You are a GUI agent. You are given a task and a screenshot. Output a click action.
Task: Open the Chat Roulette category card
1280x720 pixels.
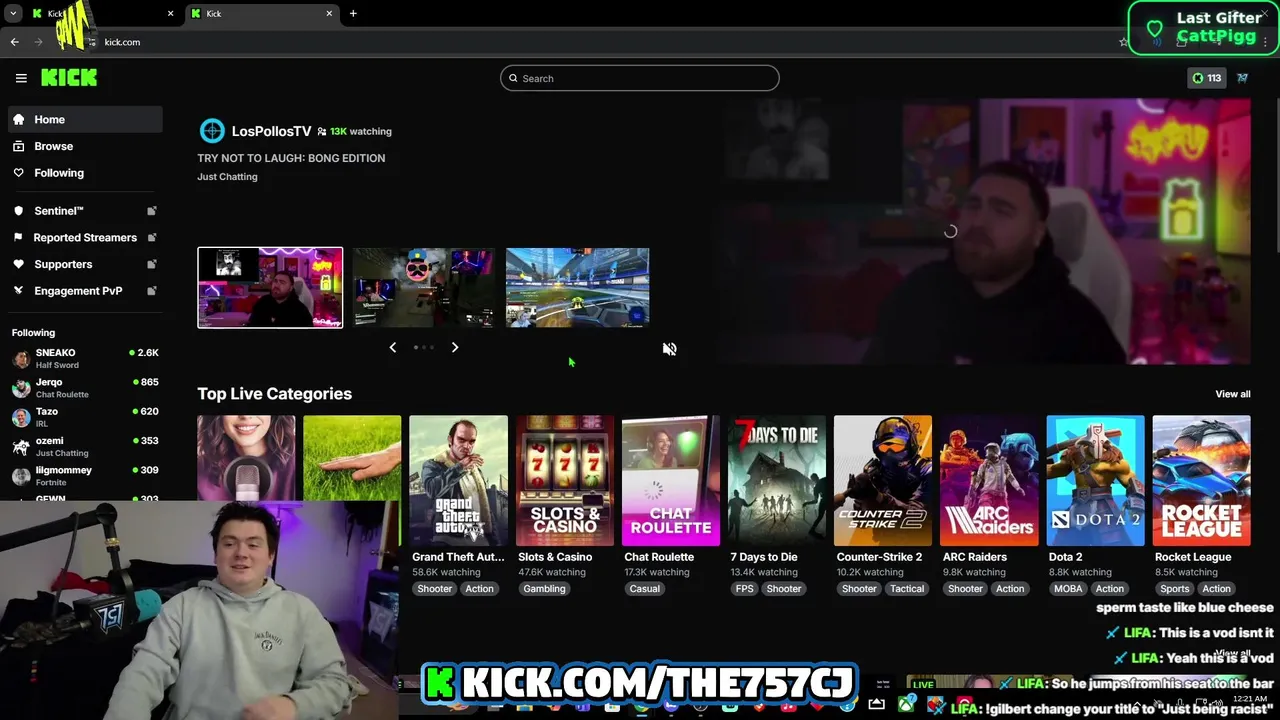pyautogui.click(x=671, y=481)
